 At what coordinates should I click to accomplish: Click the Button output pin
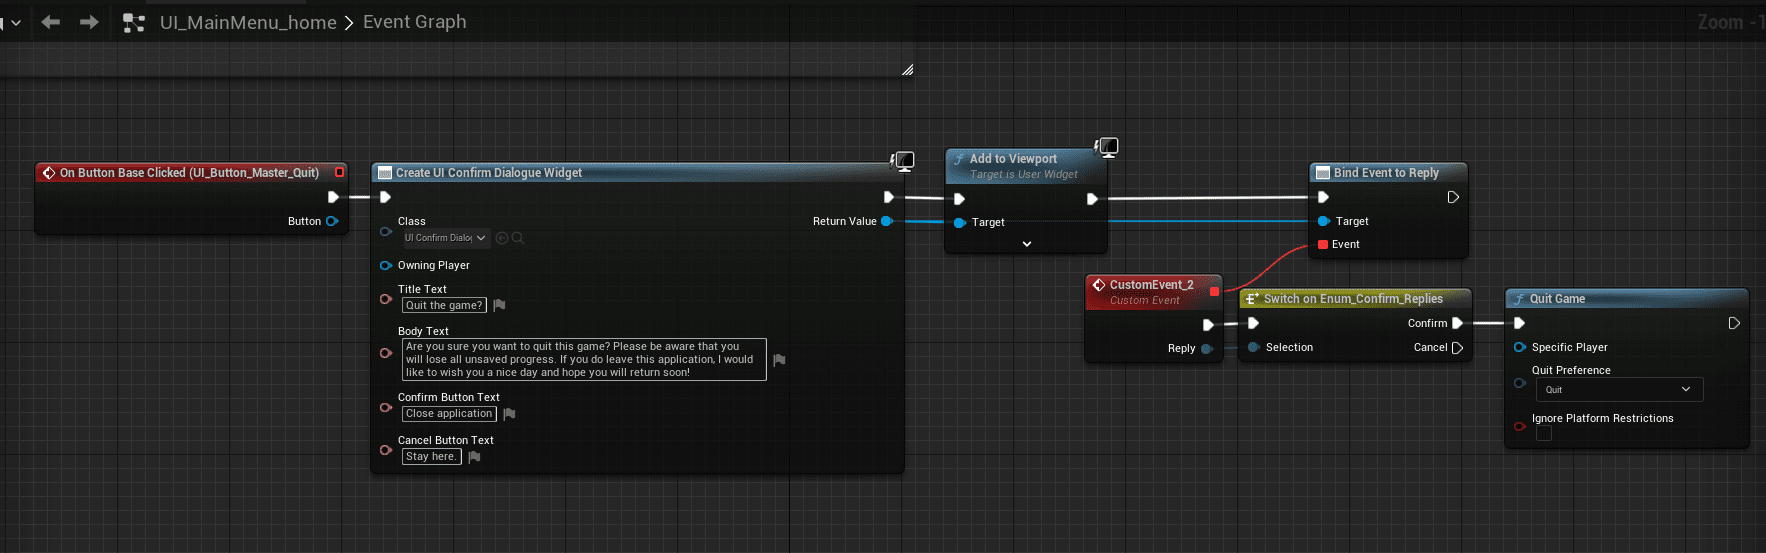click(332, 221)
